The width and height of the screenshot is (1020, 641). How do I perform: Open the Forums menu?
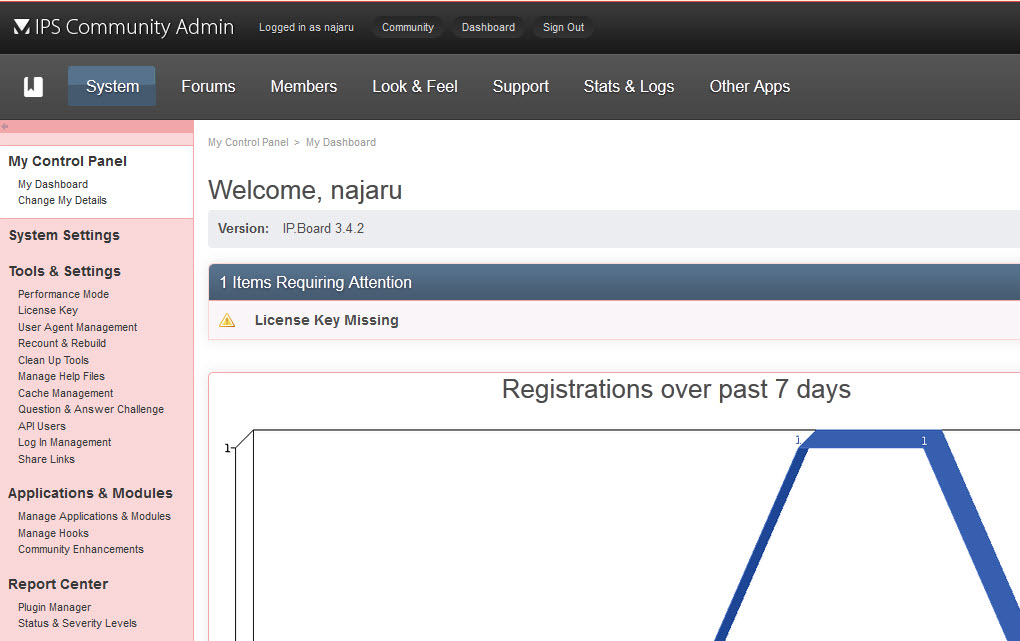pos(208,86)
